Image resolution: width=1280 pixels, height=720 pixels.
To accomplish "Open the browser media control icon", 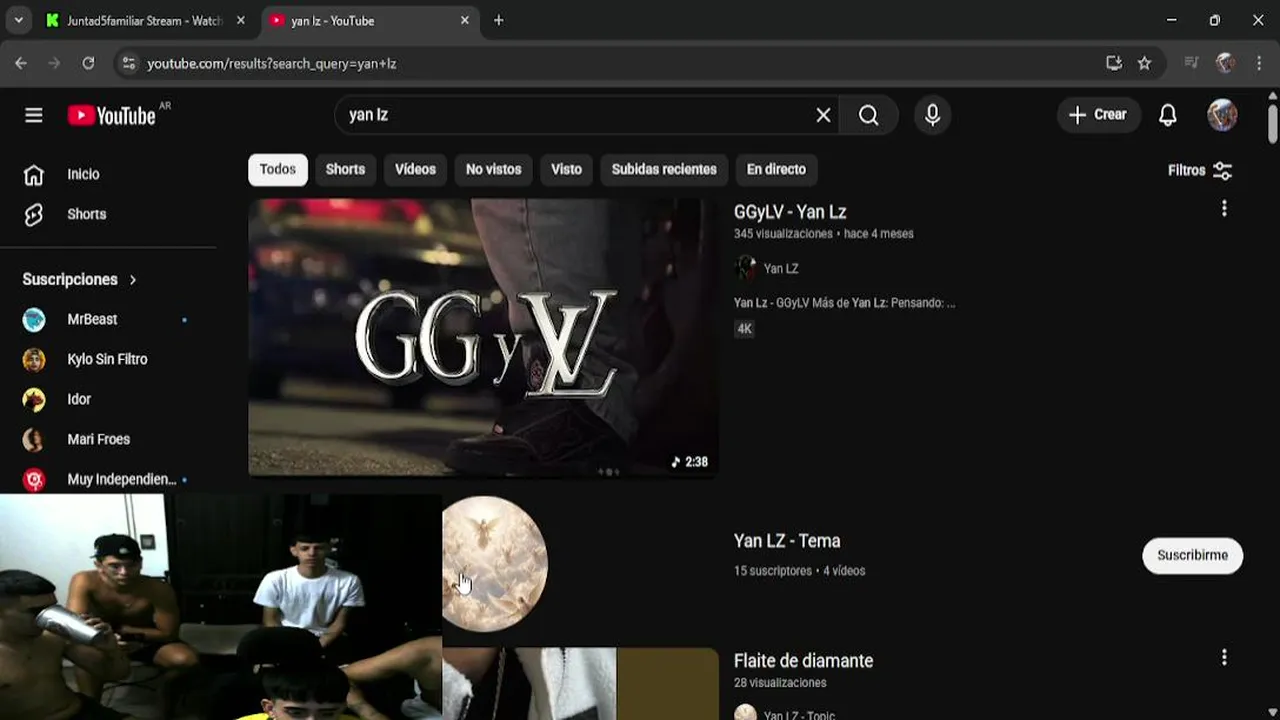I will [x=1191, y=63].
